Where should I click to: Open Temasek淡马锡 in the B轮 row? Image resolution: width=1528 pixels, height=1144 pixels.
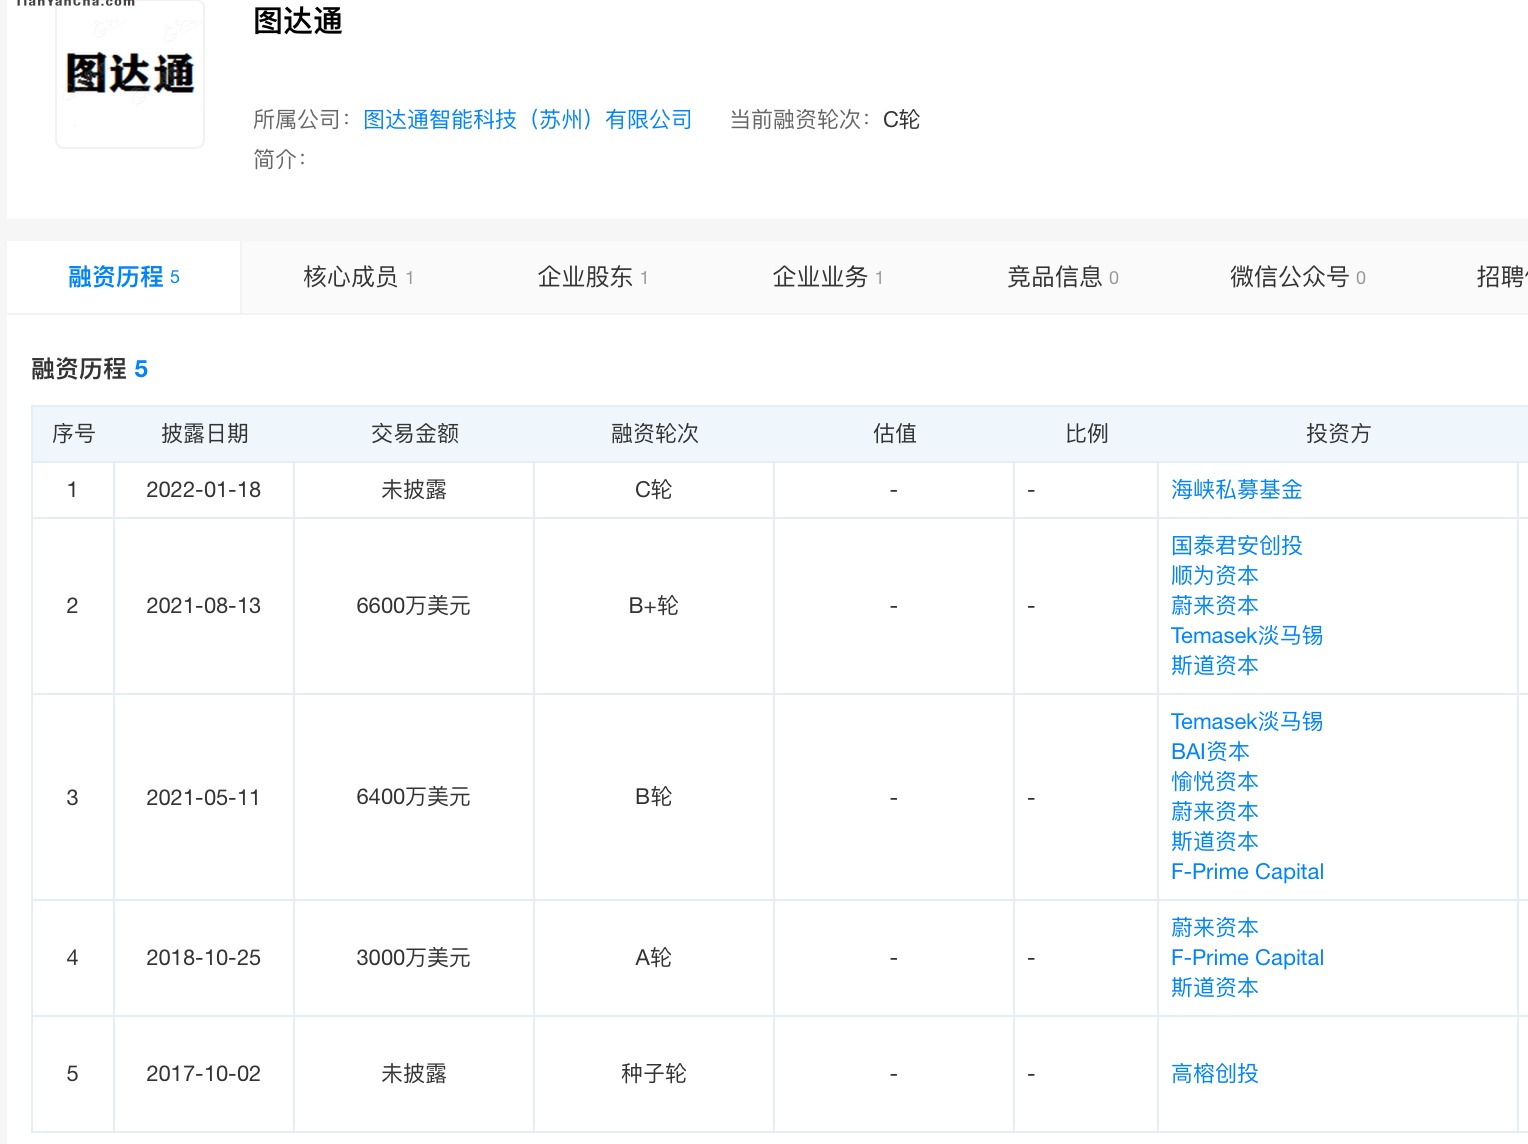pyautogui.click(x=1247, y=722)
